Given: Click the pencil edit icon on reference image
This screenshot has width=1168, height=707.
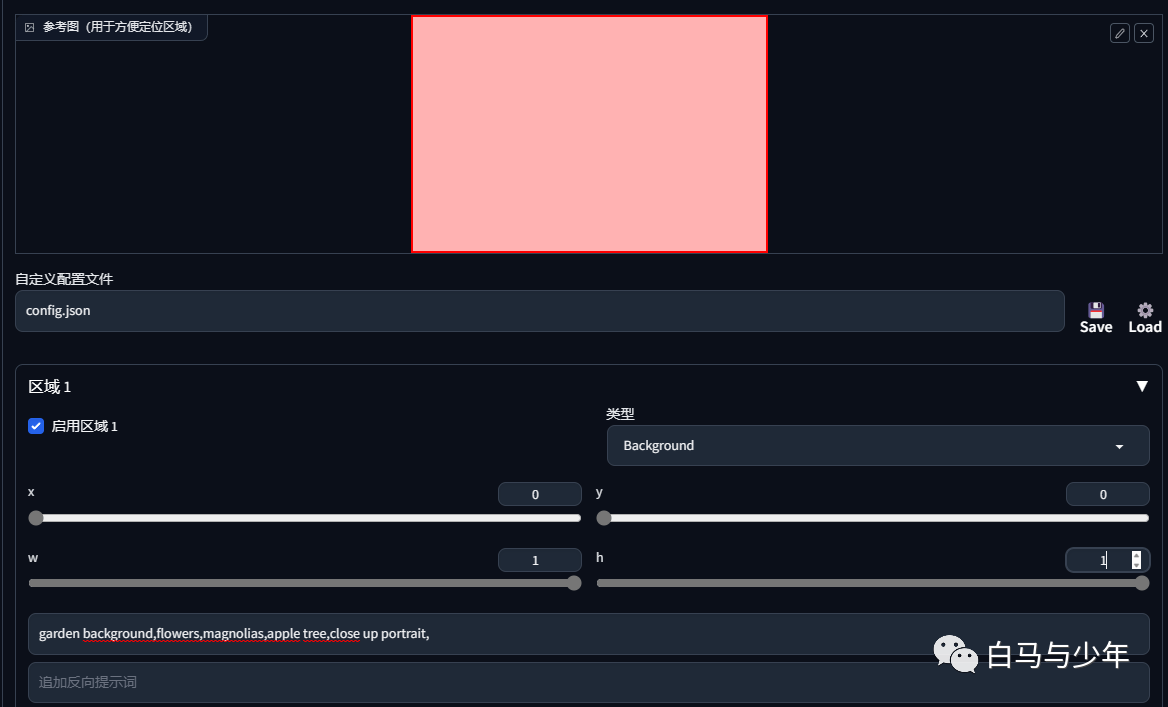Looking at the screenshot, I should (x=1120, y=34).
